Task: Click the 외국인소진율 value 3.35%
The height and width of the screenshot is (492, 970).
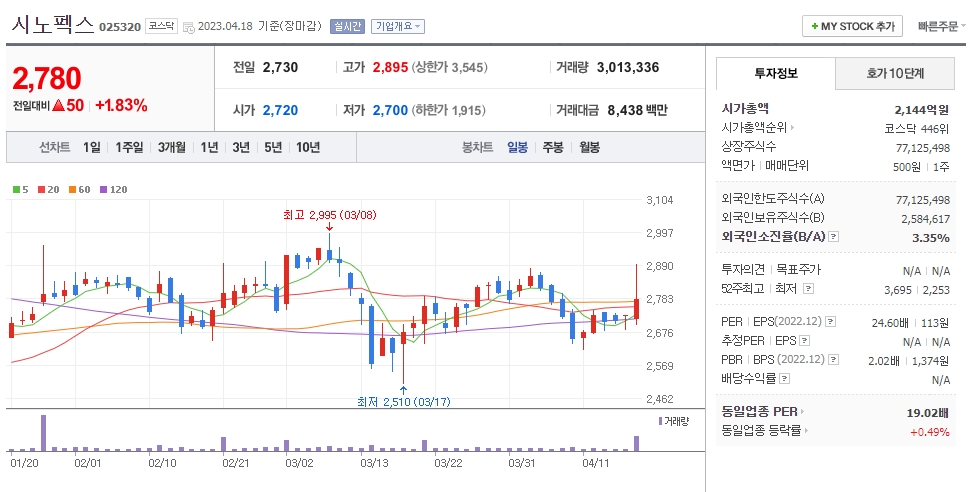Action: [x=931, y=238]
